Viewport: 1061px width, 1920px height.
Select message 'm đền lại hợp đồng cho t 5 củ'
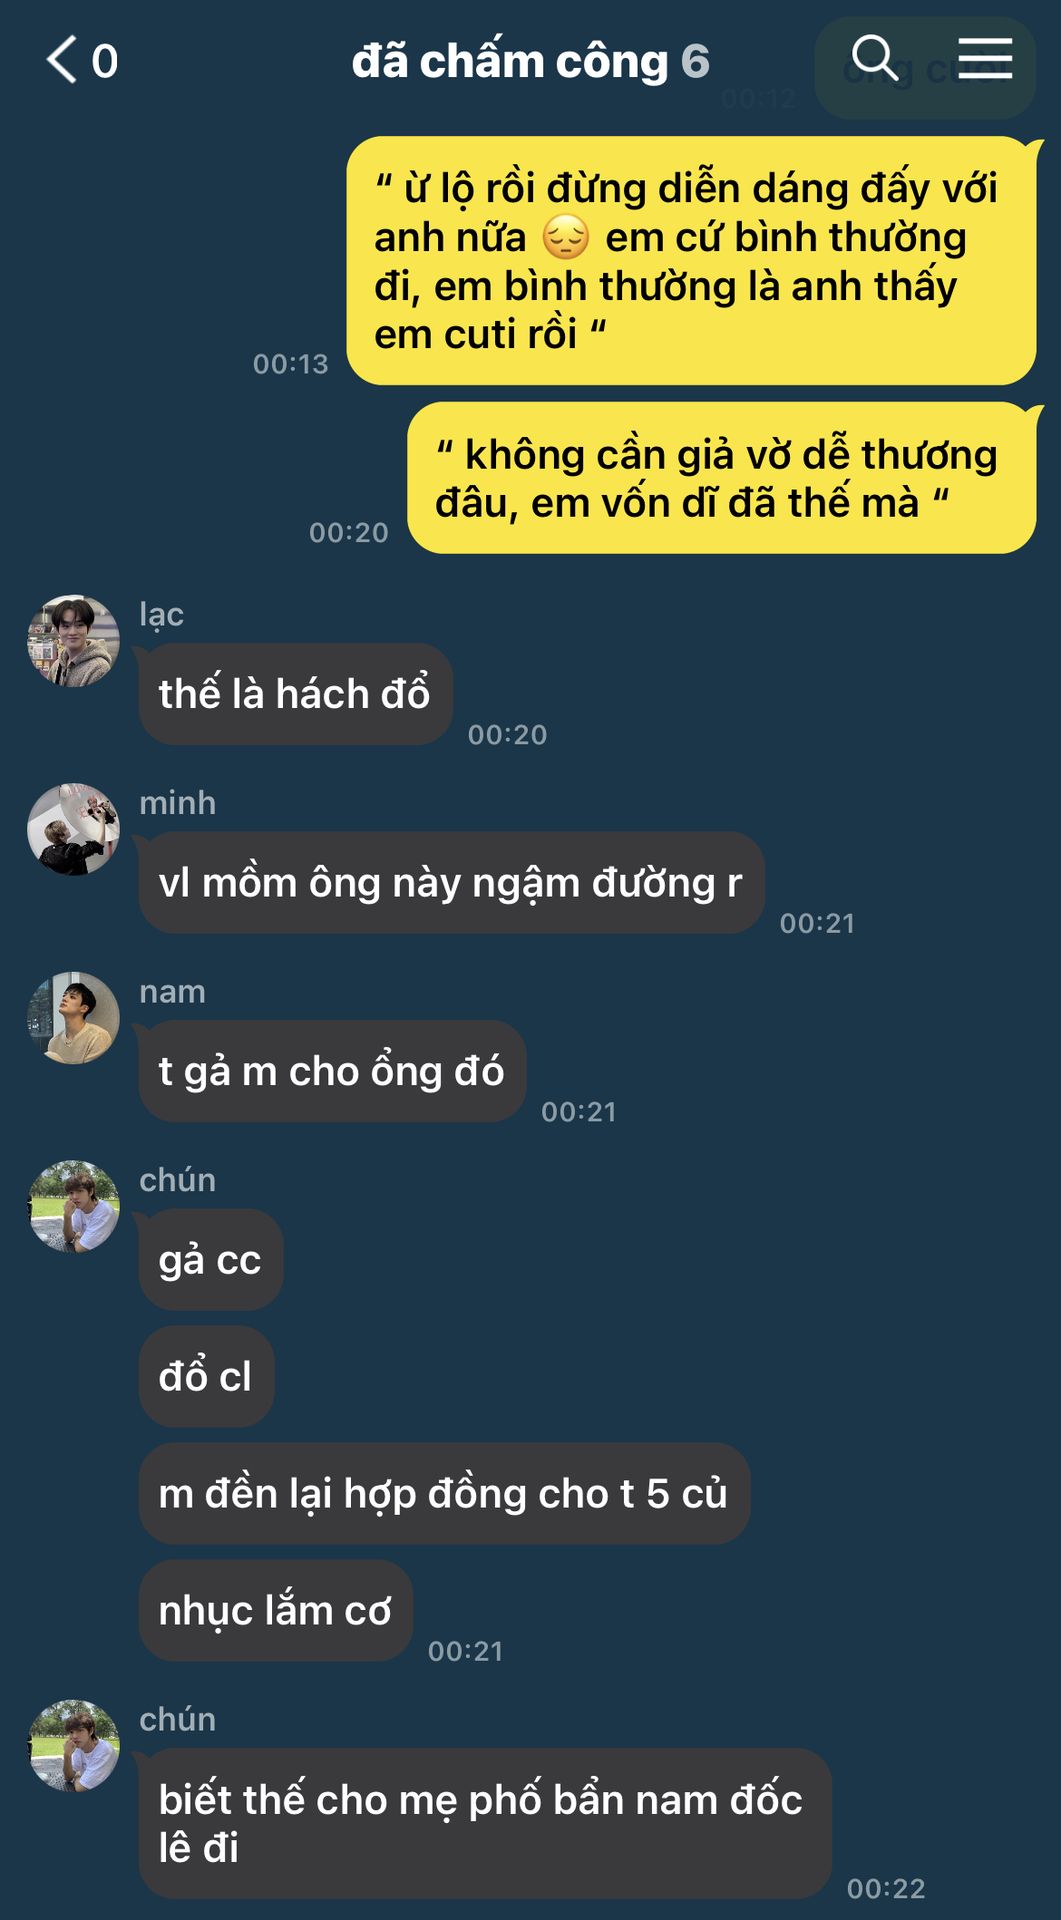click(444, 1493)
